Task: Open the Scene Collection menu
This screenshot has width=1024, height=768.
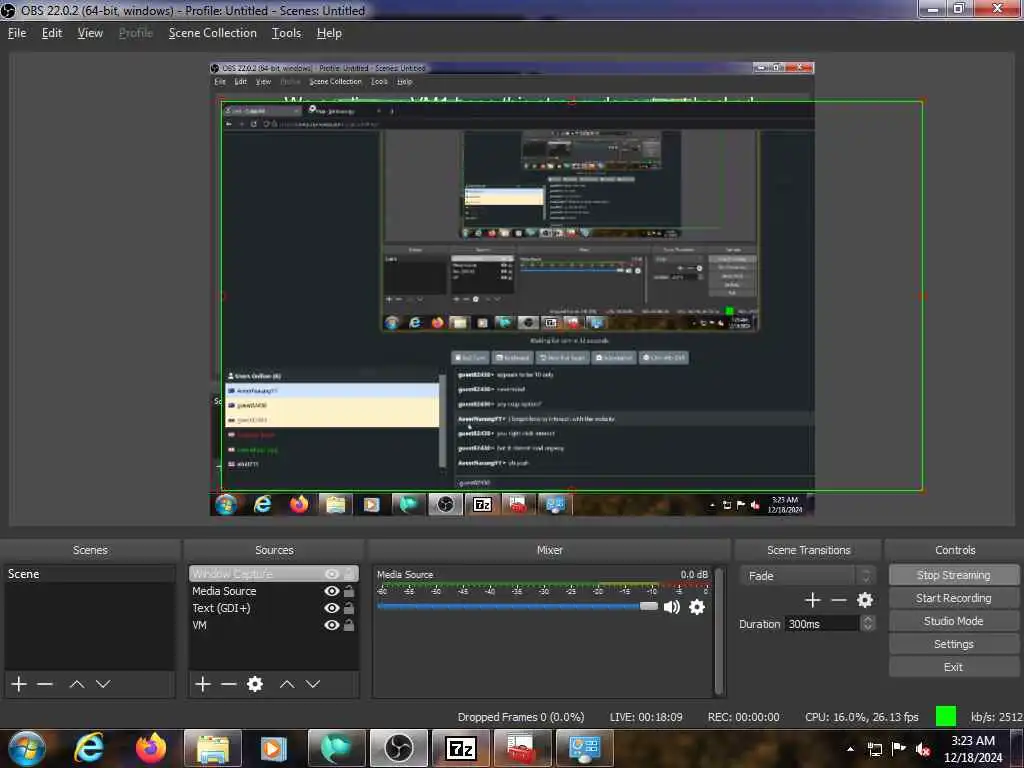Action: pos(212,33)
